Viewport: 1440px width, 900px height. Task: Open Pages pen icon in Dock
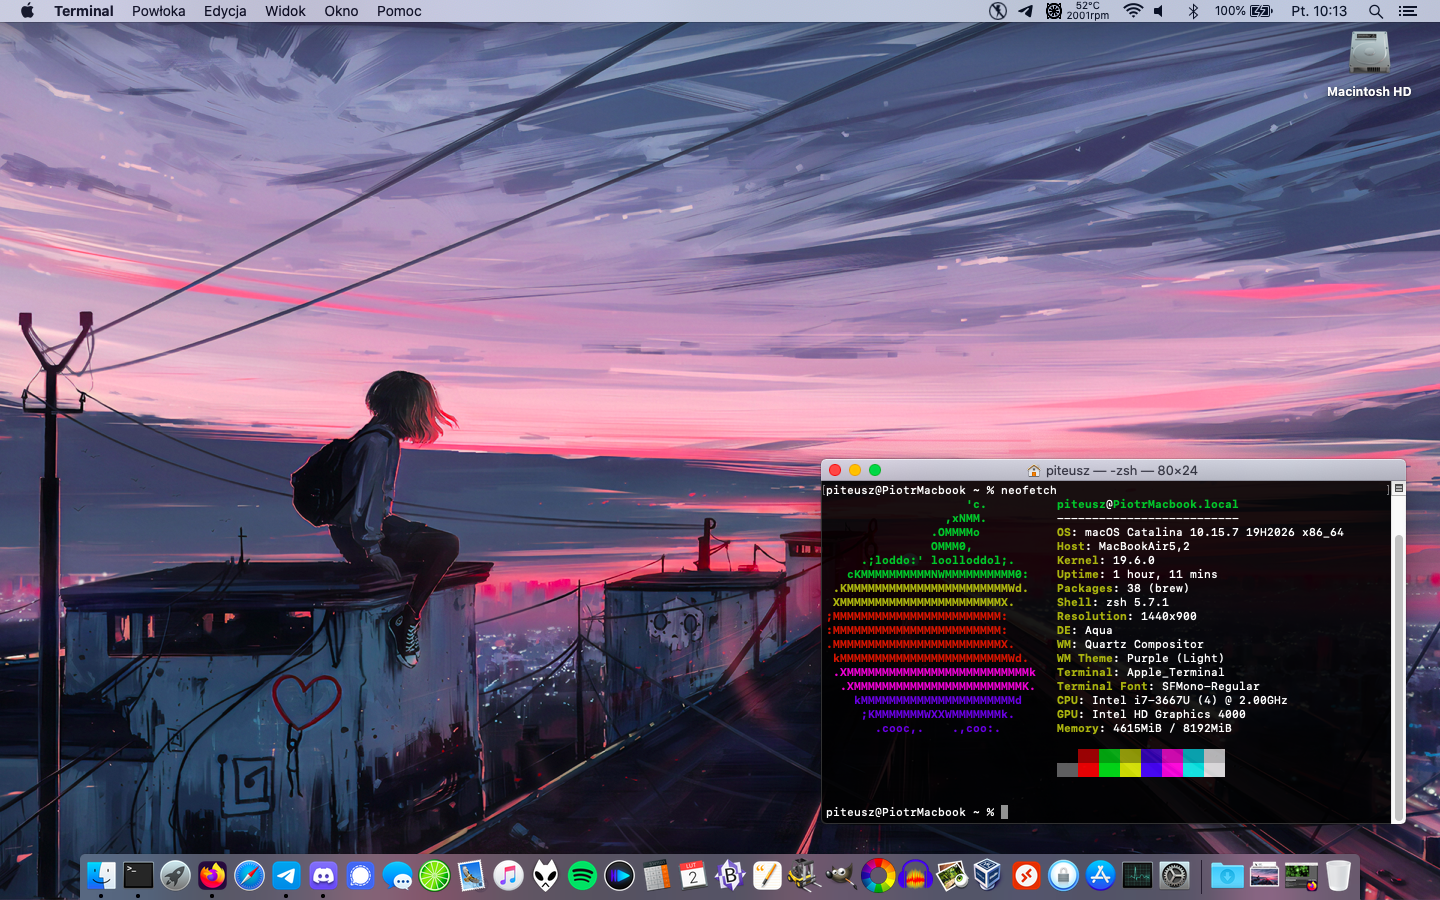click(767, 876)
